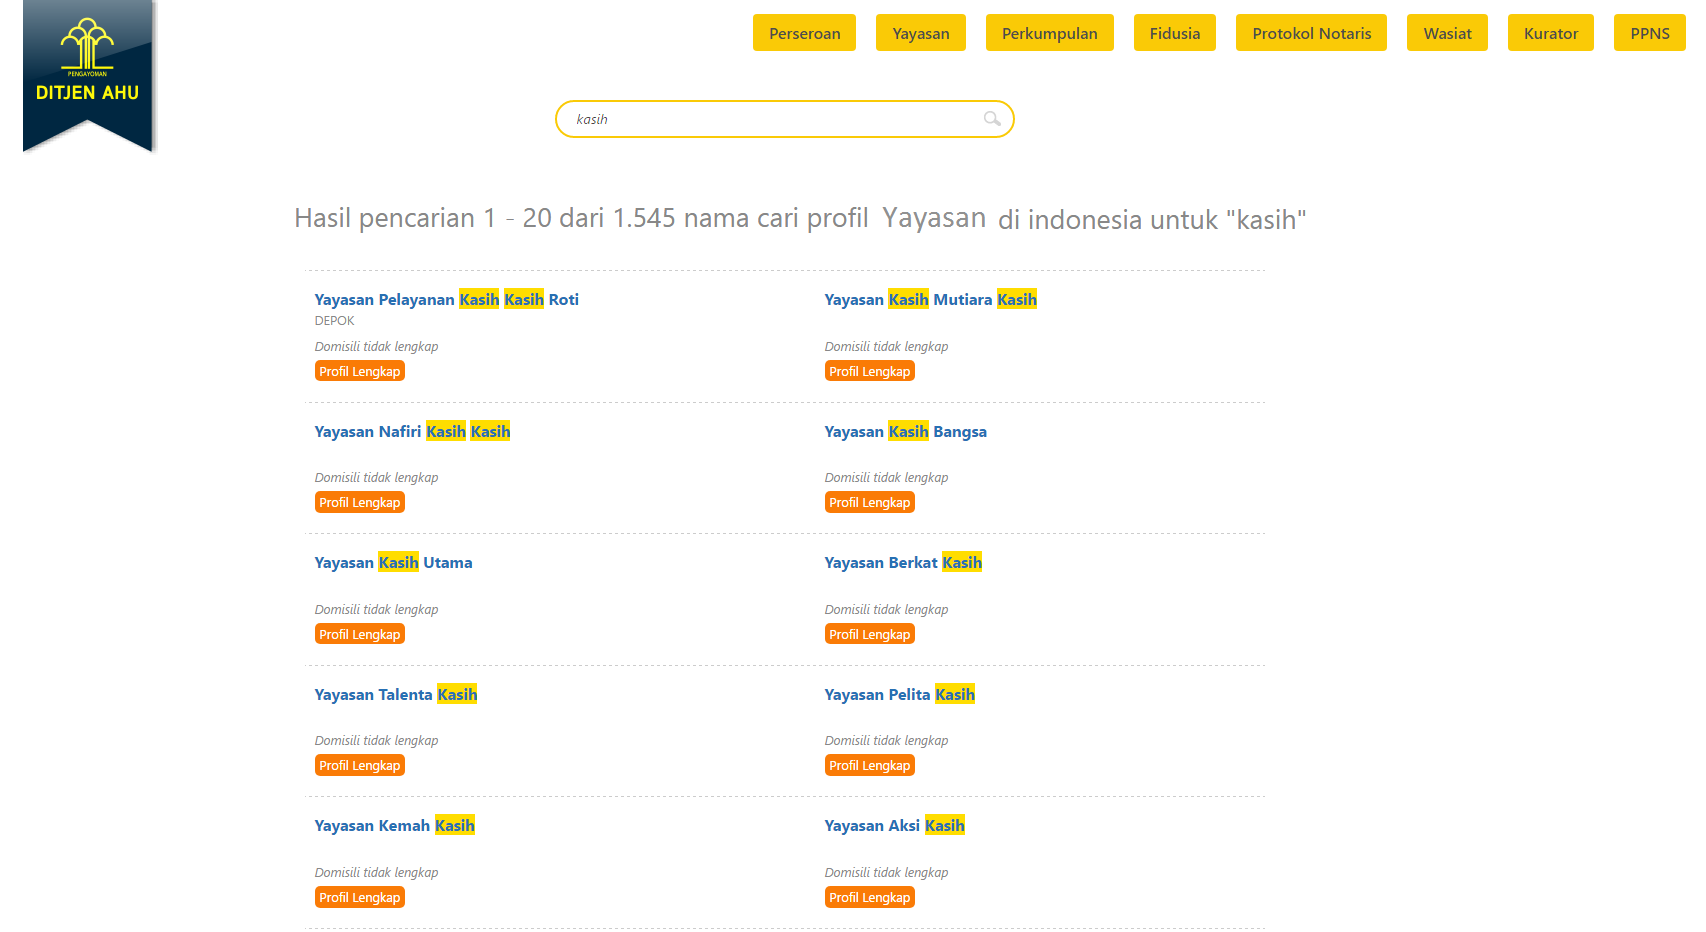Open the Yayasan Kasih Bangsa result
Screen dimensions: 1706x932
pyautogui.click(x=905, y=431)
